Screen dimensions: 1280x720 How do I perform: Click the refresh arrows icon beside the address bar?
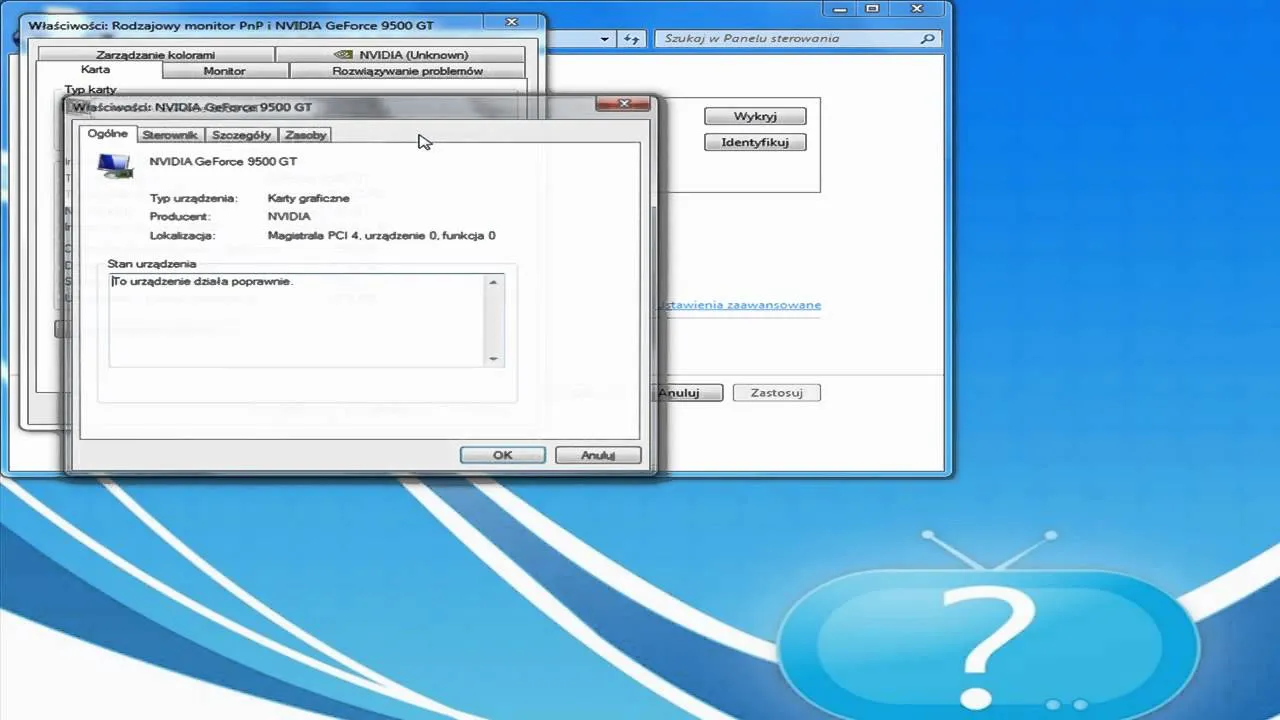pos(631,39)
